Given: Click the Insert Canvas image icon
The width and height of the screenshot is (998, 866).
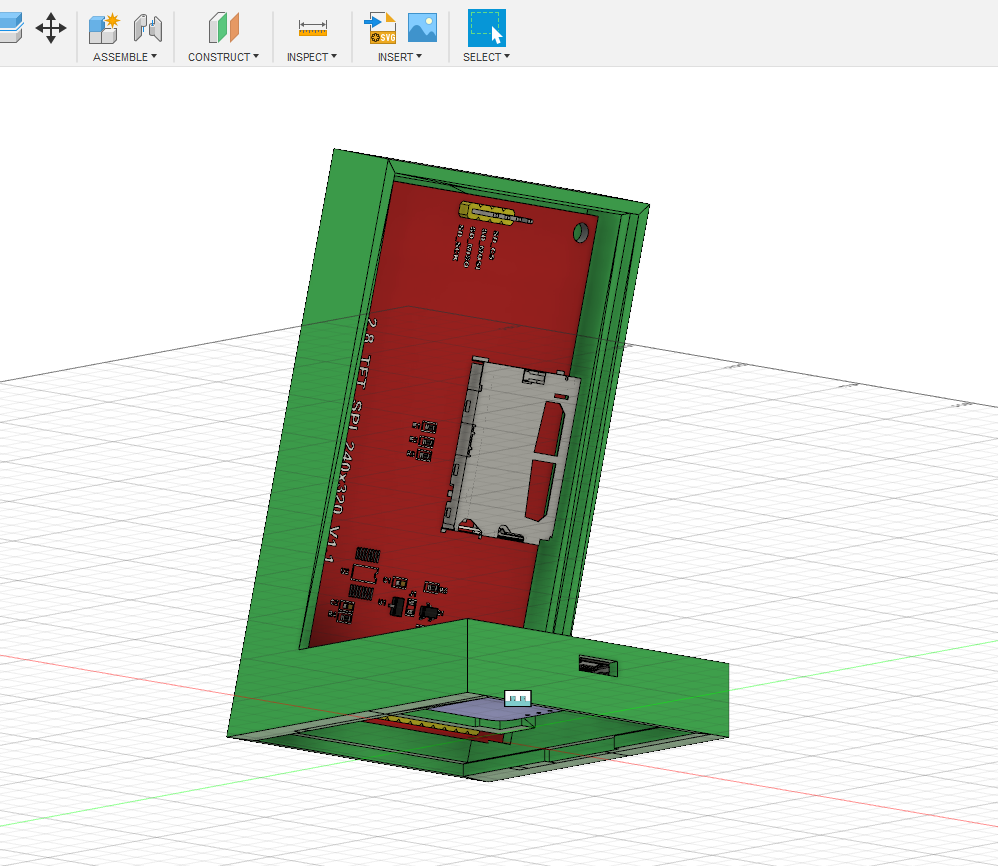Looking at the screenshot, I should [422, 28].
